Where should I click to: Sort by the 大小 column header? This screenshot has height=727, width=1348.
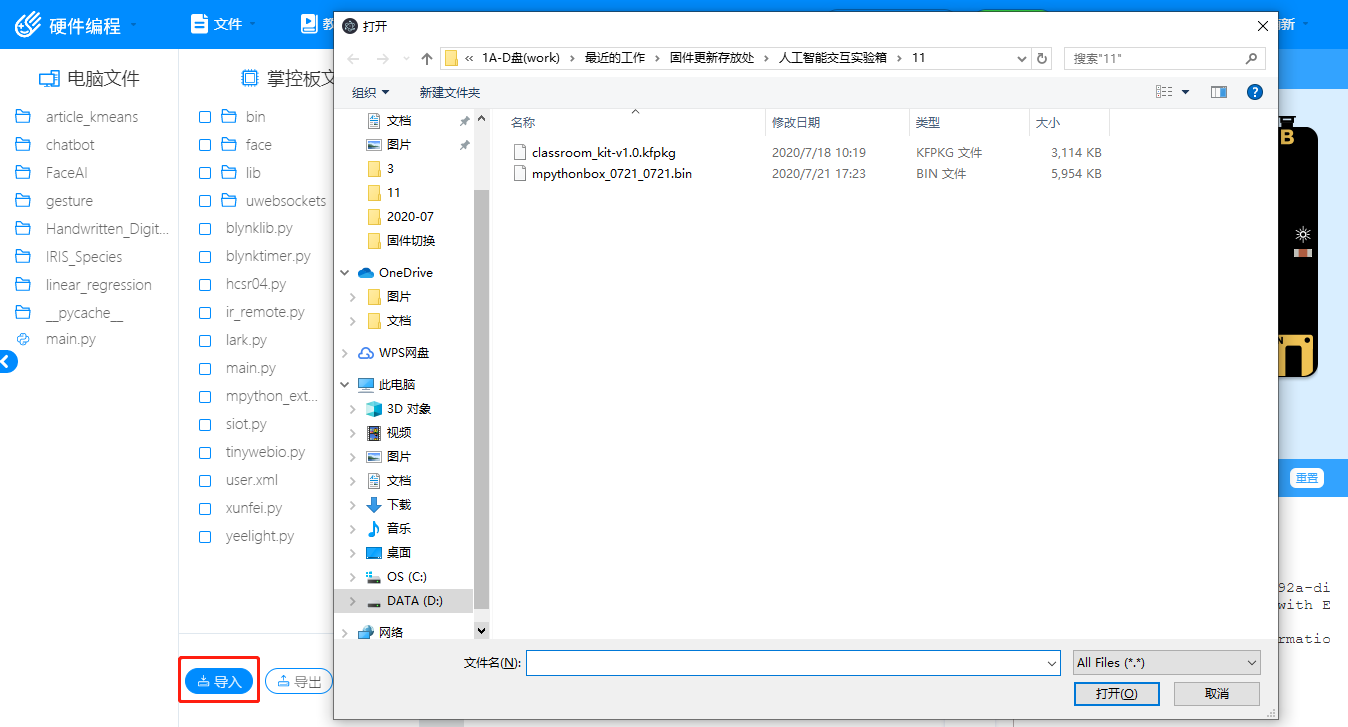[1069, 122]
